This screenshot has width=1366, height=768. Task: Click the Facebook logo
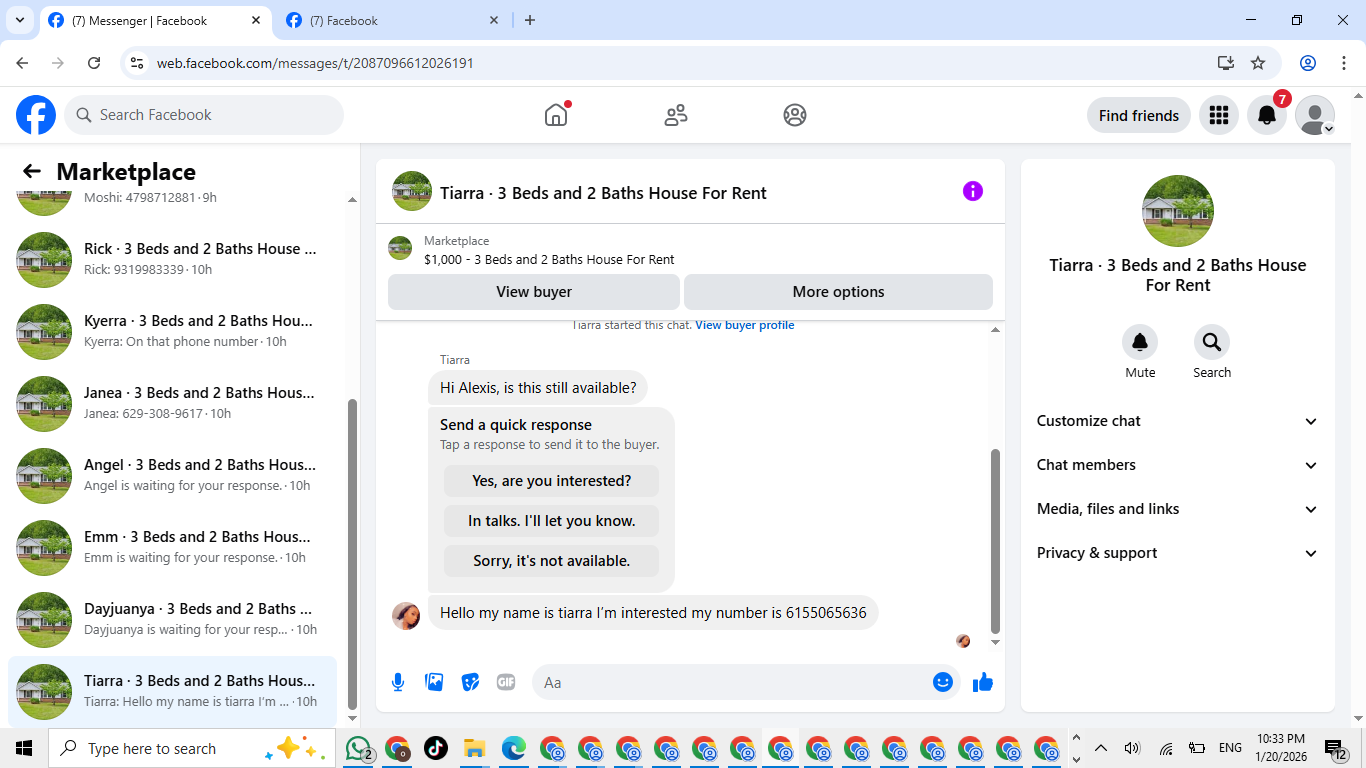pyautogui.click(x=36, y=115)
